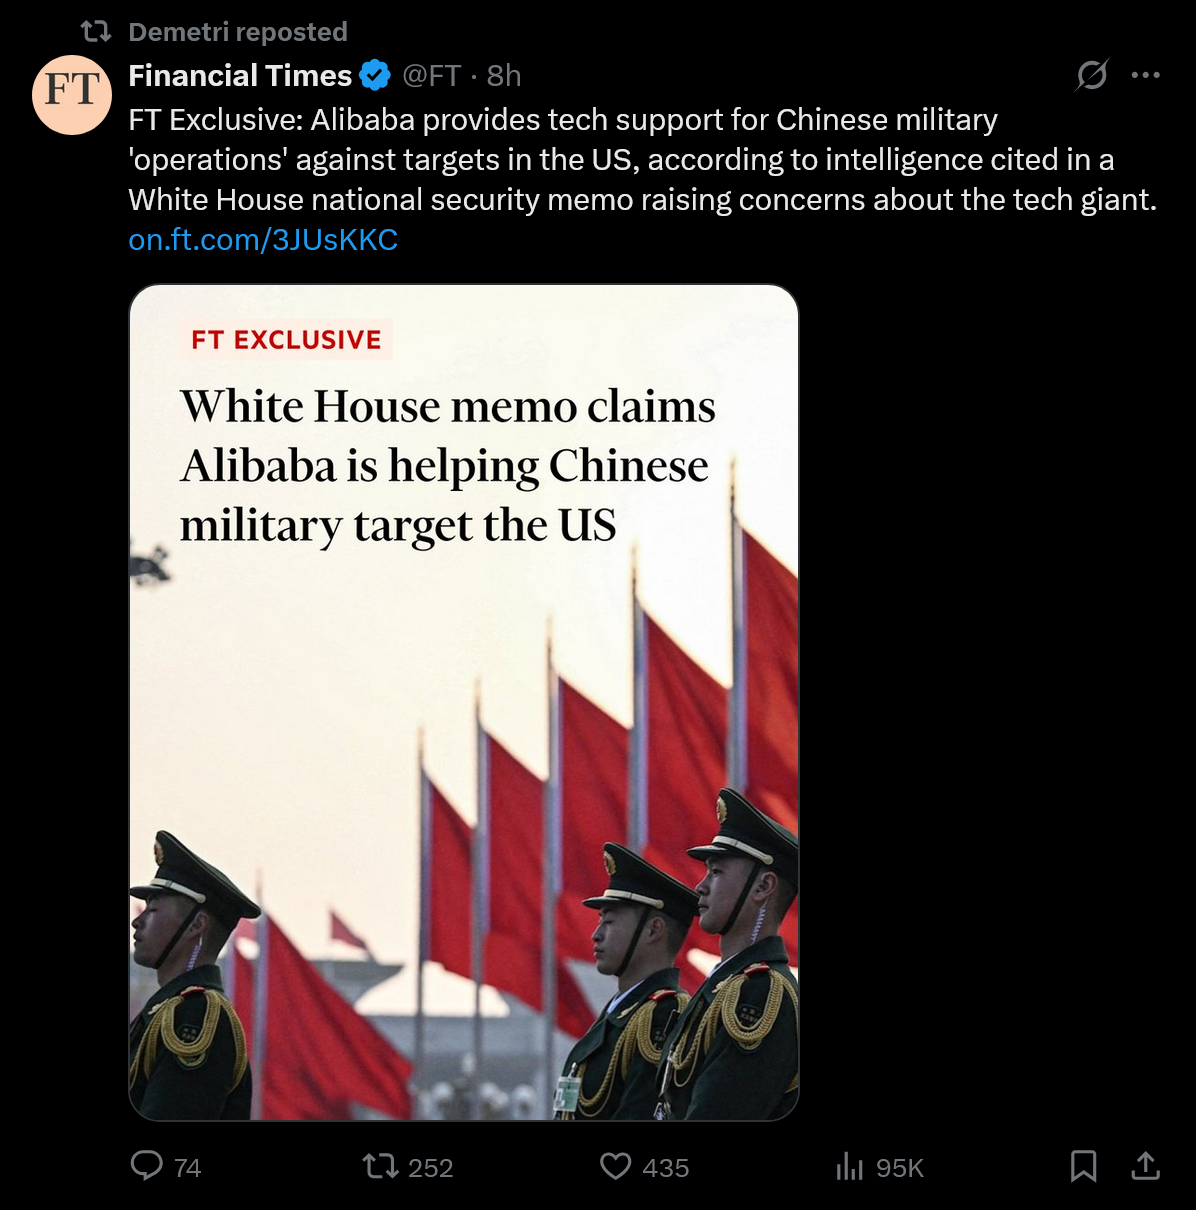The width and height of the screenshot is (1196, 1210).
Task: Click the FT EXCLUSIVE tag on image
Action: coord(287,340)
